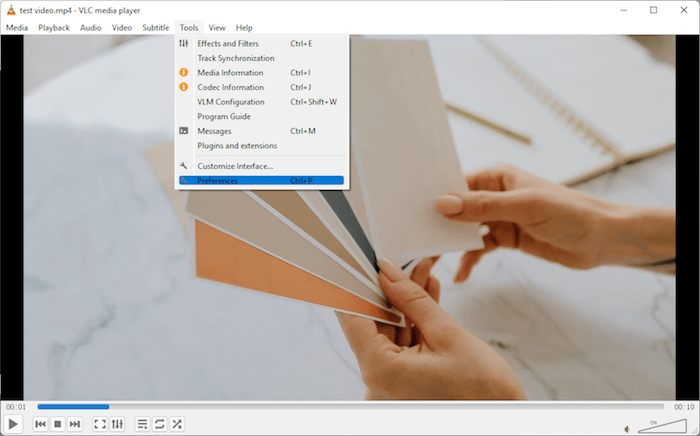700x436 pixels.
Task: Open extended settings equalizer icon
Action: 117,424
